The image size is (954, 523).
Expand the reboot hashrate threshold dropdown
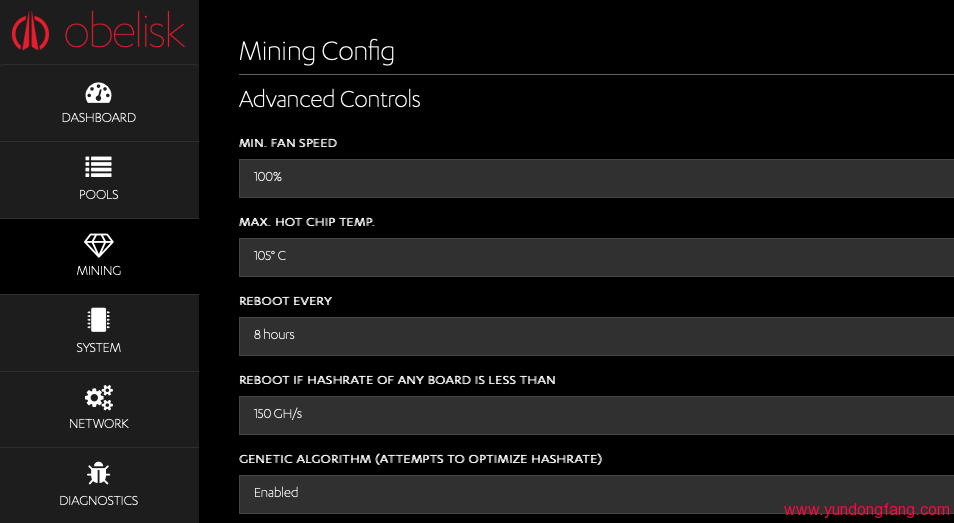click(x=596, y=414)
